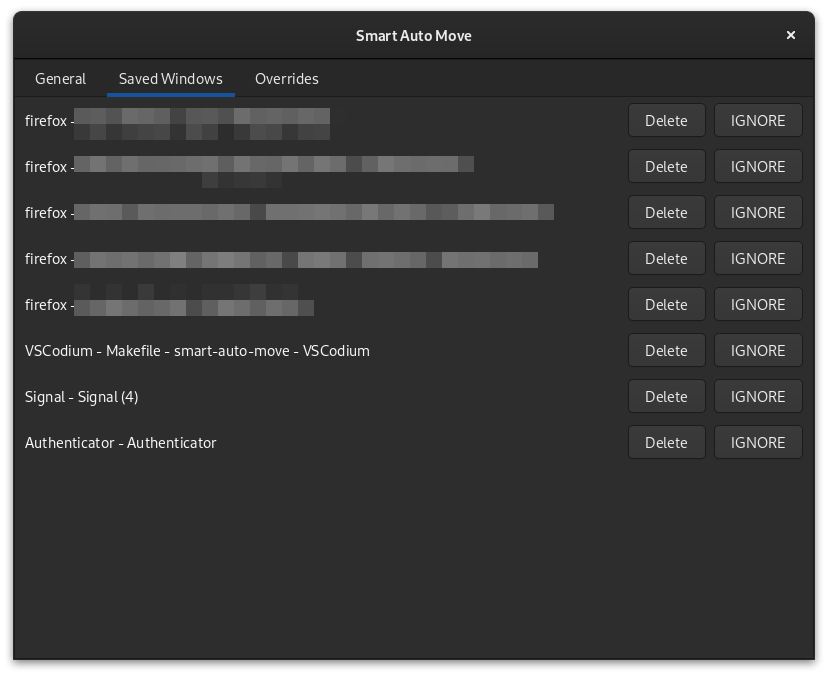The width and height of the screenshot is (828, 676).
Task: Select 'VSCodium - Makefile - smart-auto-move' text
Action: (x=157, y=351)
